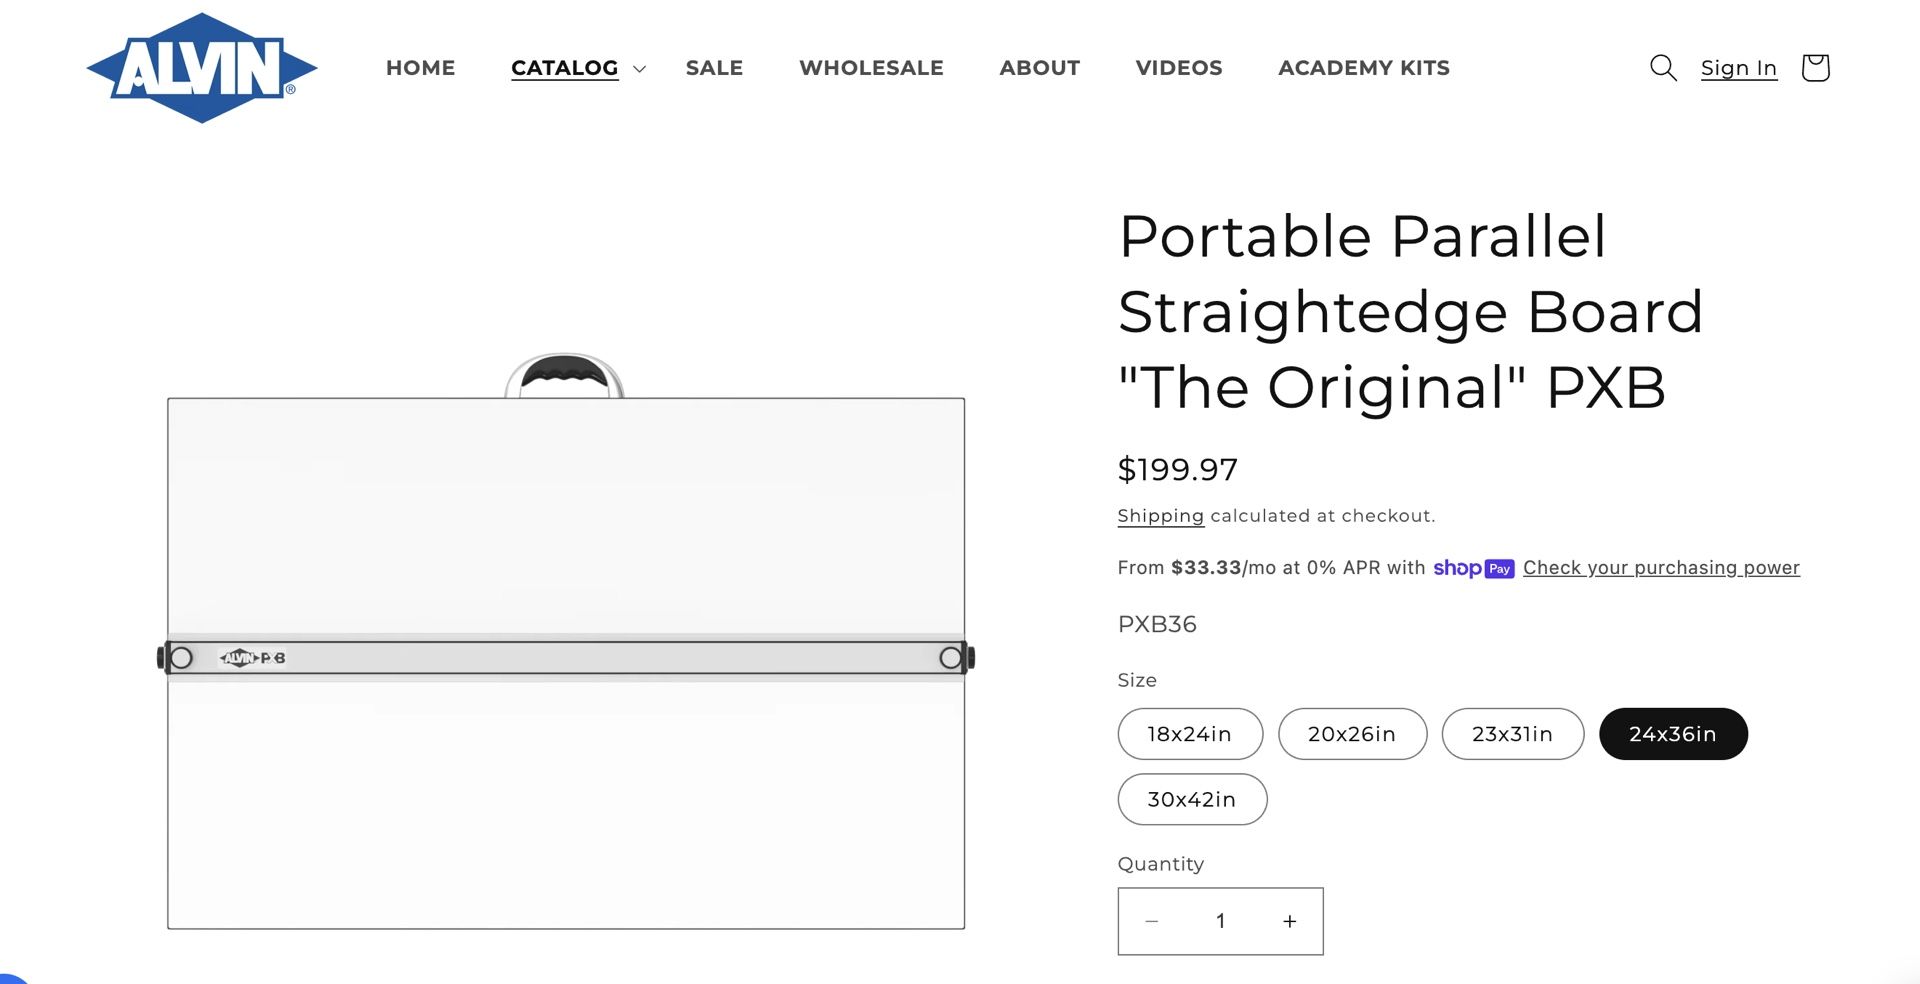Viewport: 1920px width, 984px height.
Task: Click the Shop Pay logo
Action: coord(1473,568)
